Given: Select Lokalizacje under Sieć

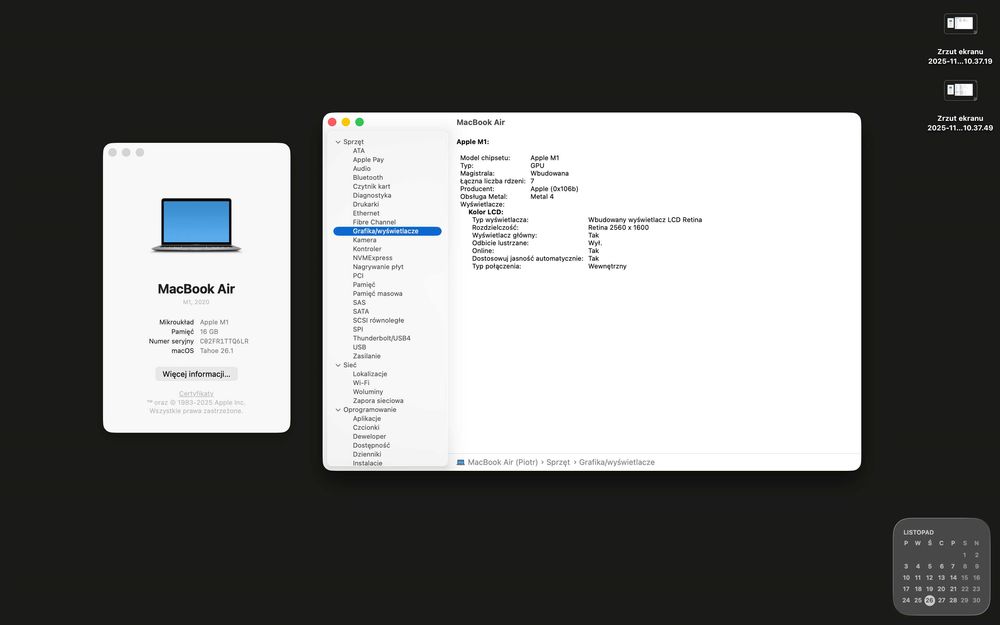Looking at the screenshot, I should 370,374.
